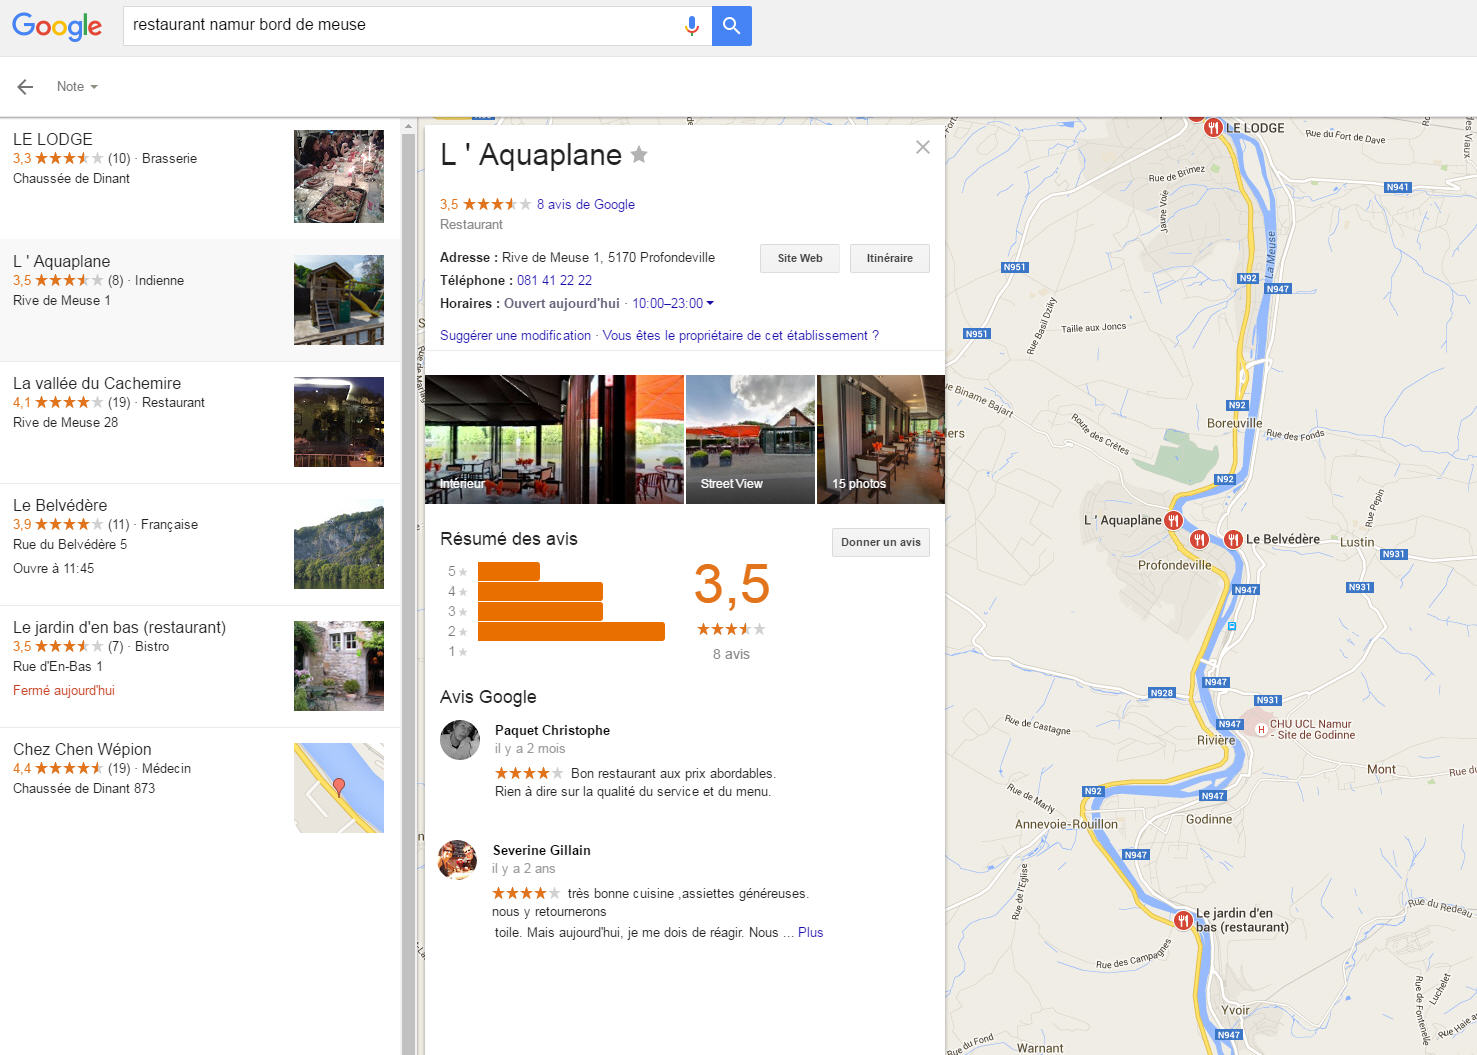Click the Annevoie-Rouillon label on map
Viewport: 1477px width, 1055px height.
click(x=1066, y=824)
